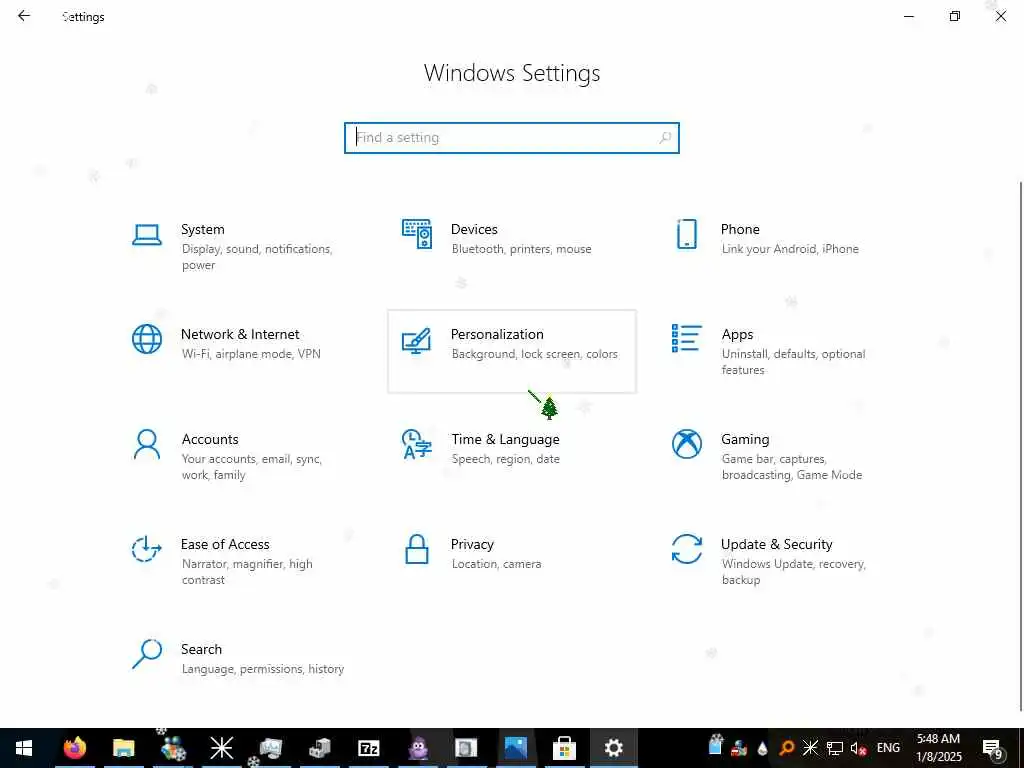The image size is (1024, 768).
Task: Open the Privacy padlock icon
Action: [417, 549]
